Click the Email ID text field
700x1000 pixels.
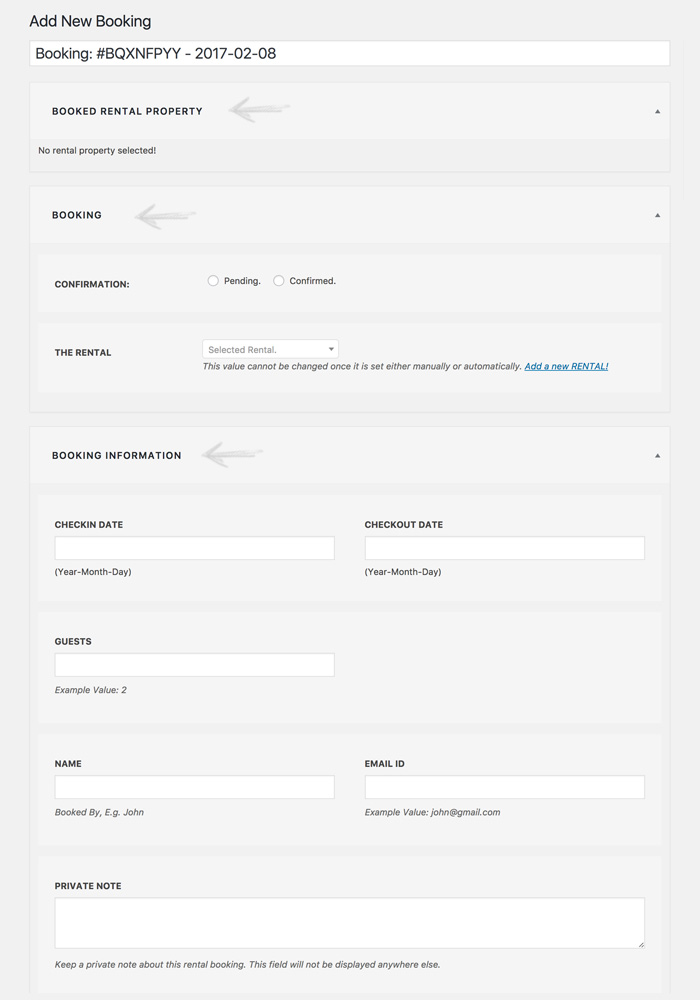[x=504, y=787]
